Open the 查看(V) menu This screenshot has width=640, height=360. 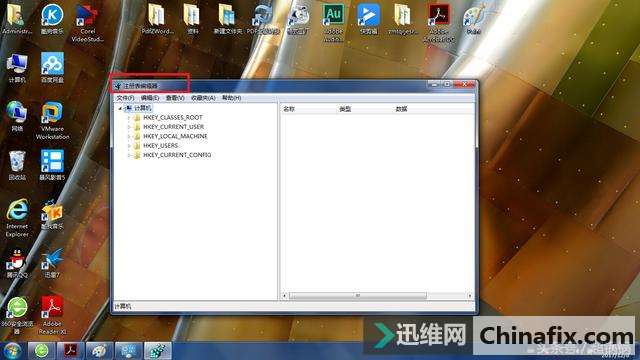[175, 98]
